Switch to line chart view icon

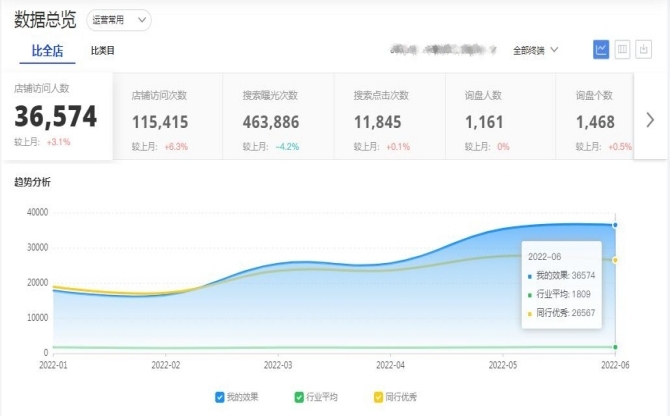pyautogui.click(x=601, y=49)
